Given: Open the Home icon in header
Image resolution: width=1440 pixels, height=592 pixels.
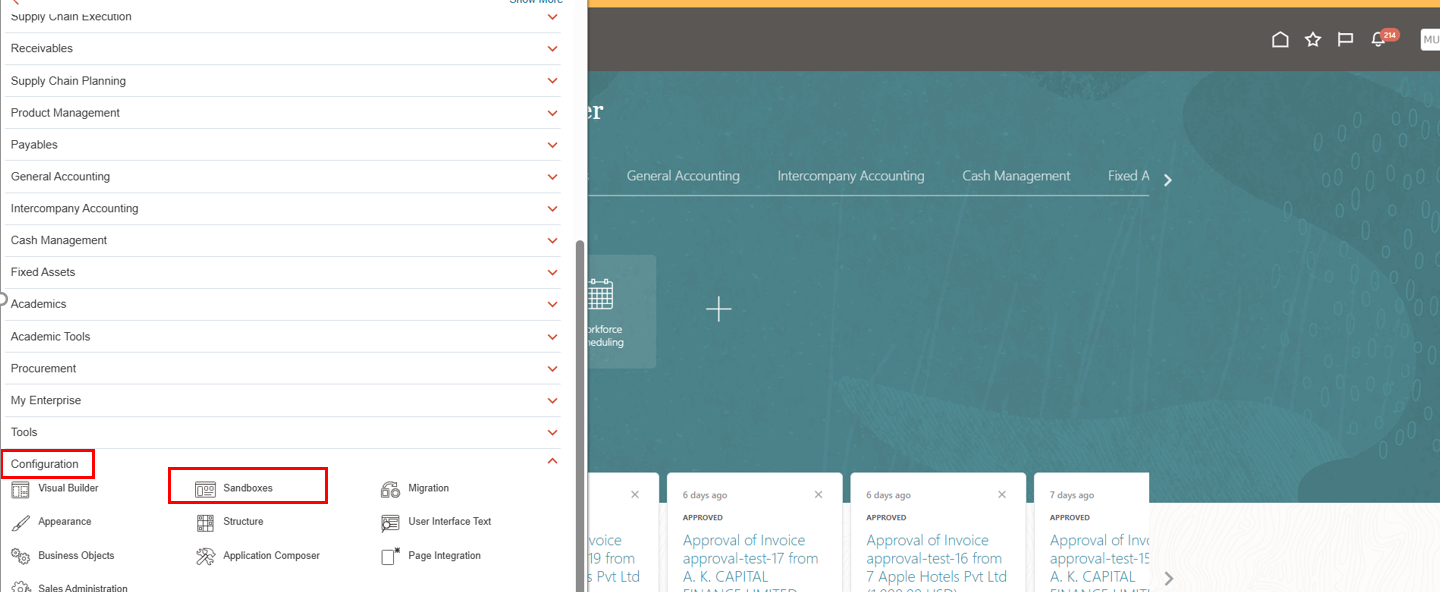Looking at the screenshot, I should pyautogui.click(x=1280, y=40).
